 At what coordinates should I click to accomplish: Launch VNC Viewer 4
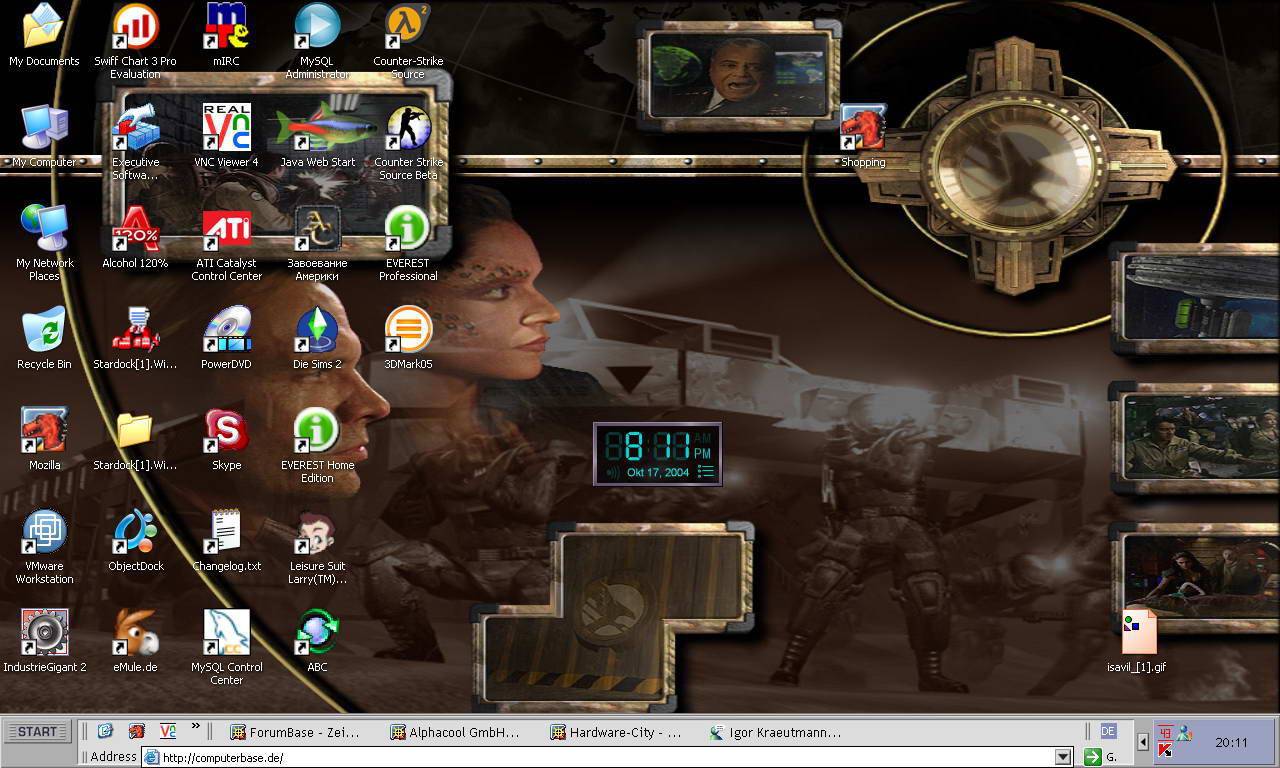tap(226, 136)
